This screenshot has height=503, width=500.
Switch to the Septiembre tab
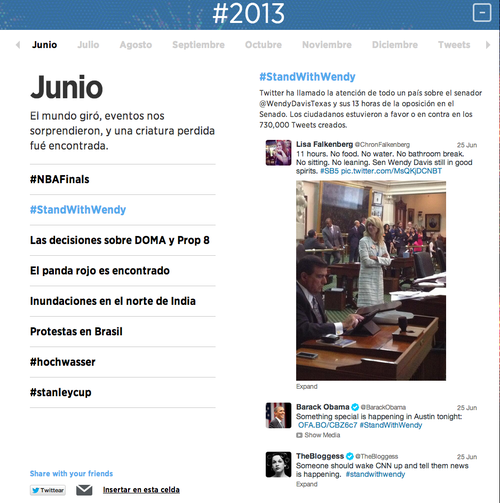point(198,45)
